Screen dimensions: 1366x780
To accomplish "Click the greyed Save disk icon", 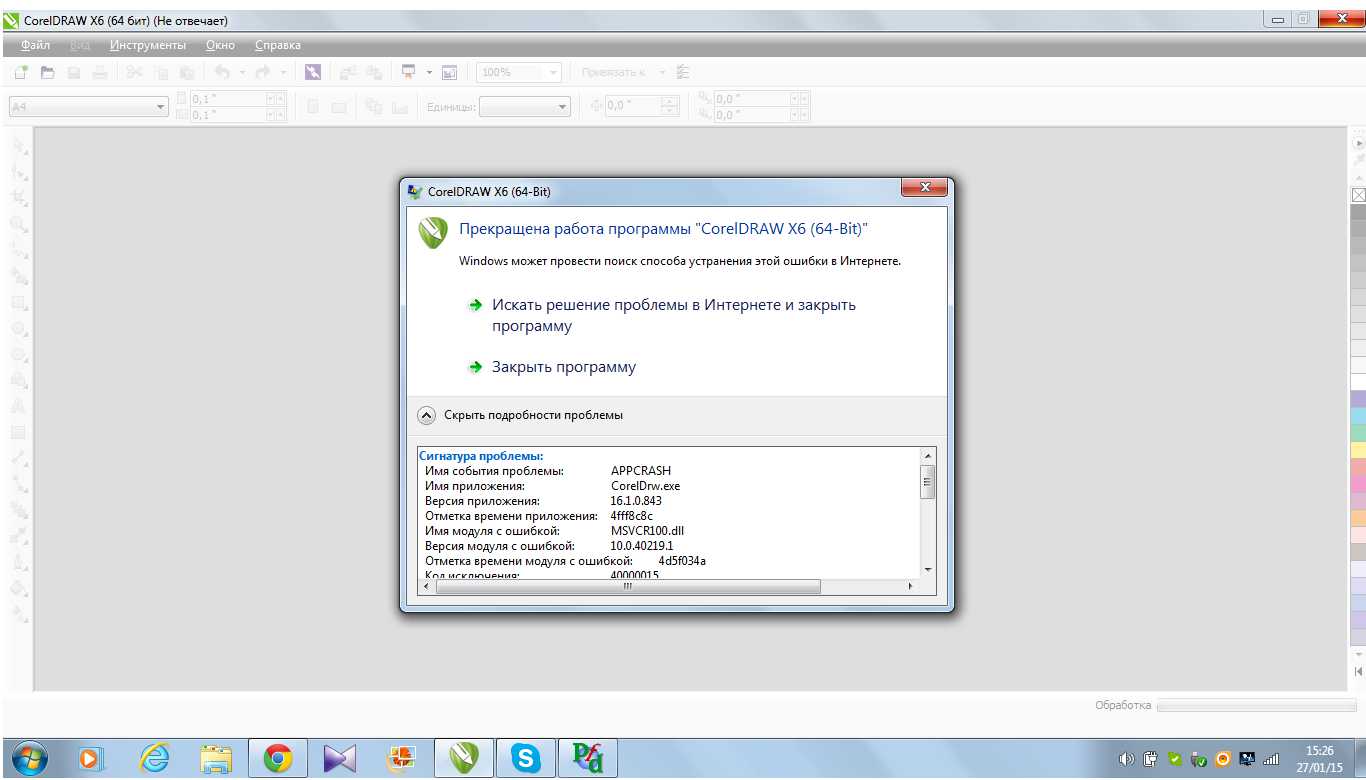I will [x=73, y=72].
